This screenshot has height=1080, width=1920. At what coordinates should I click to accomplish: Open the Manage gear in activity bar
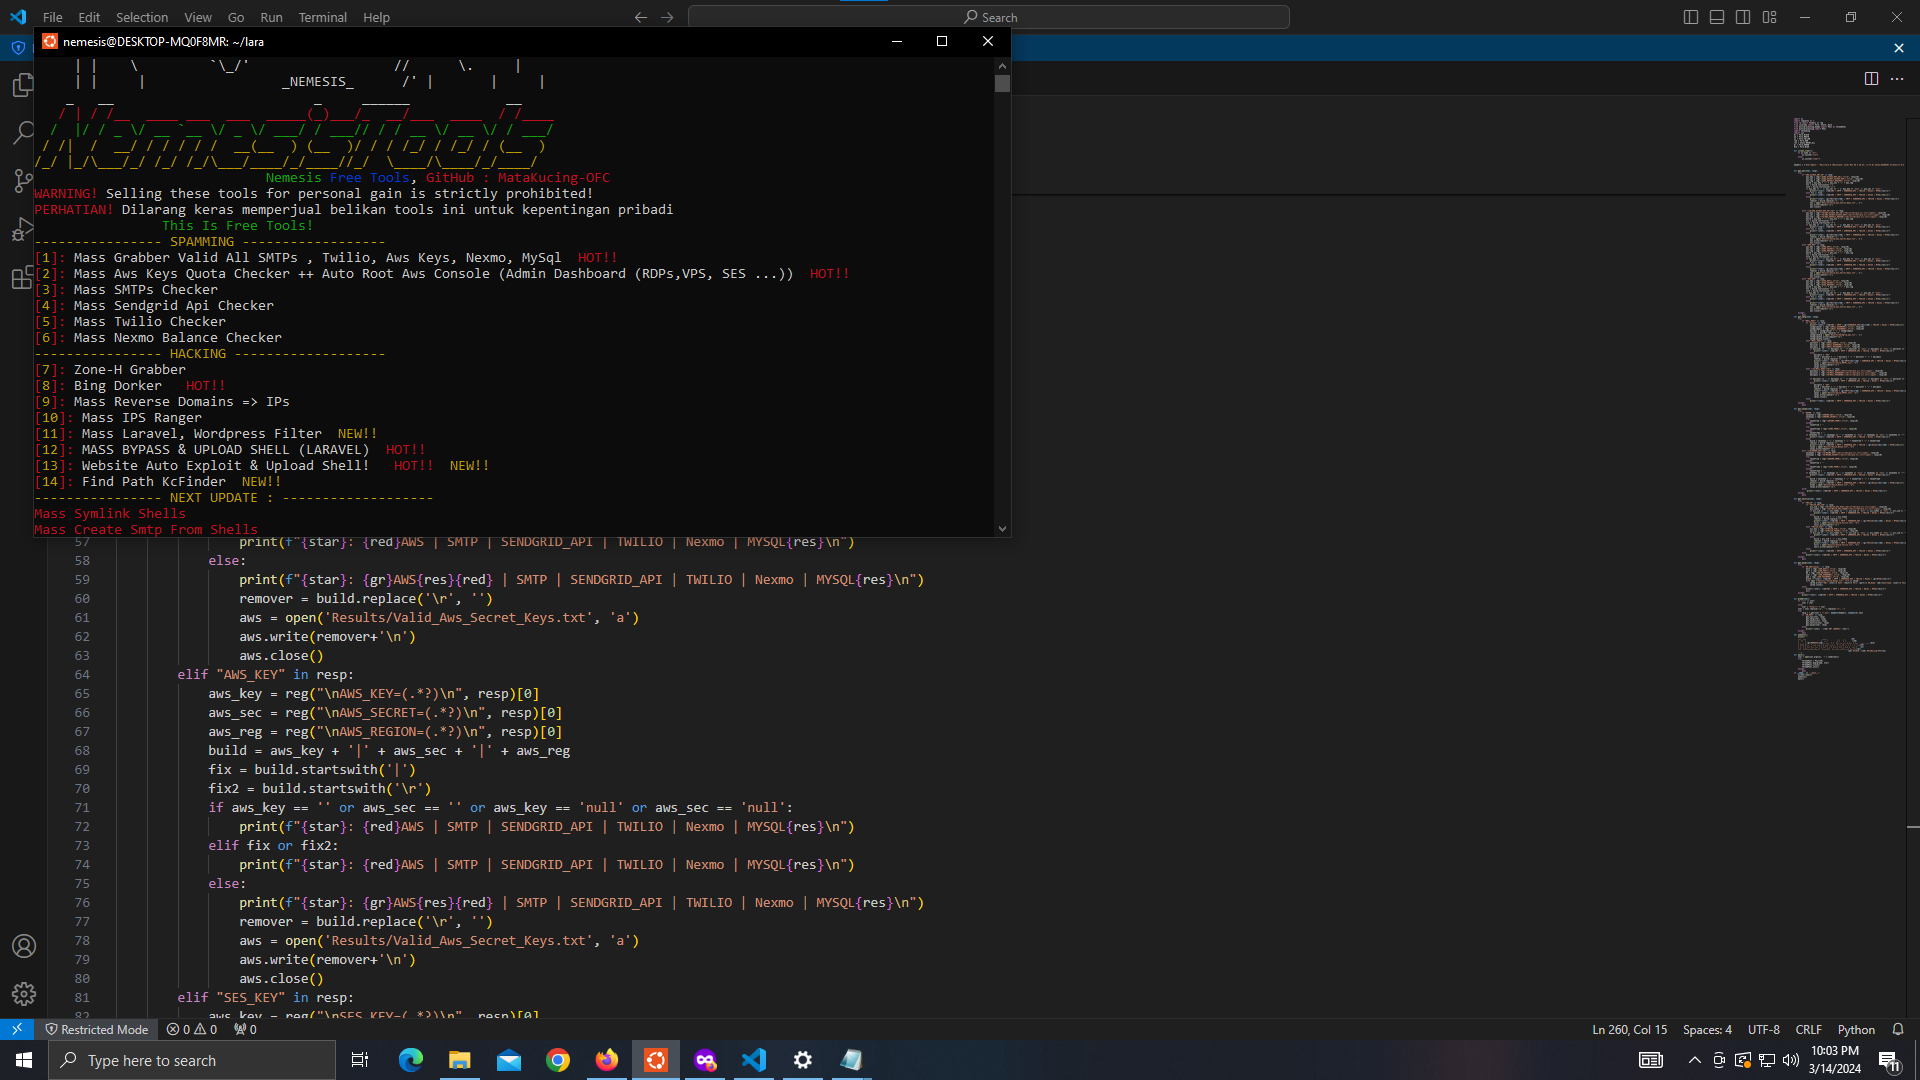24,993
